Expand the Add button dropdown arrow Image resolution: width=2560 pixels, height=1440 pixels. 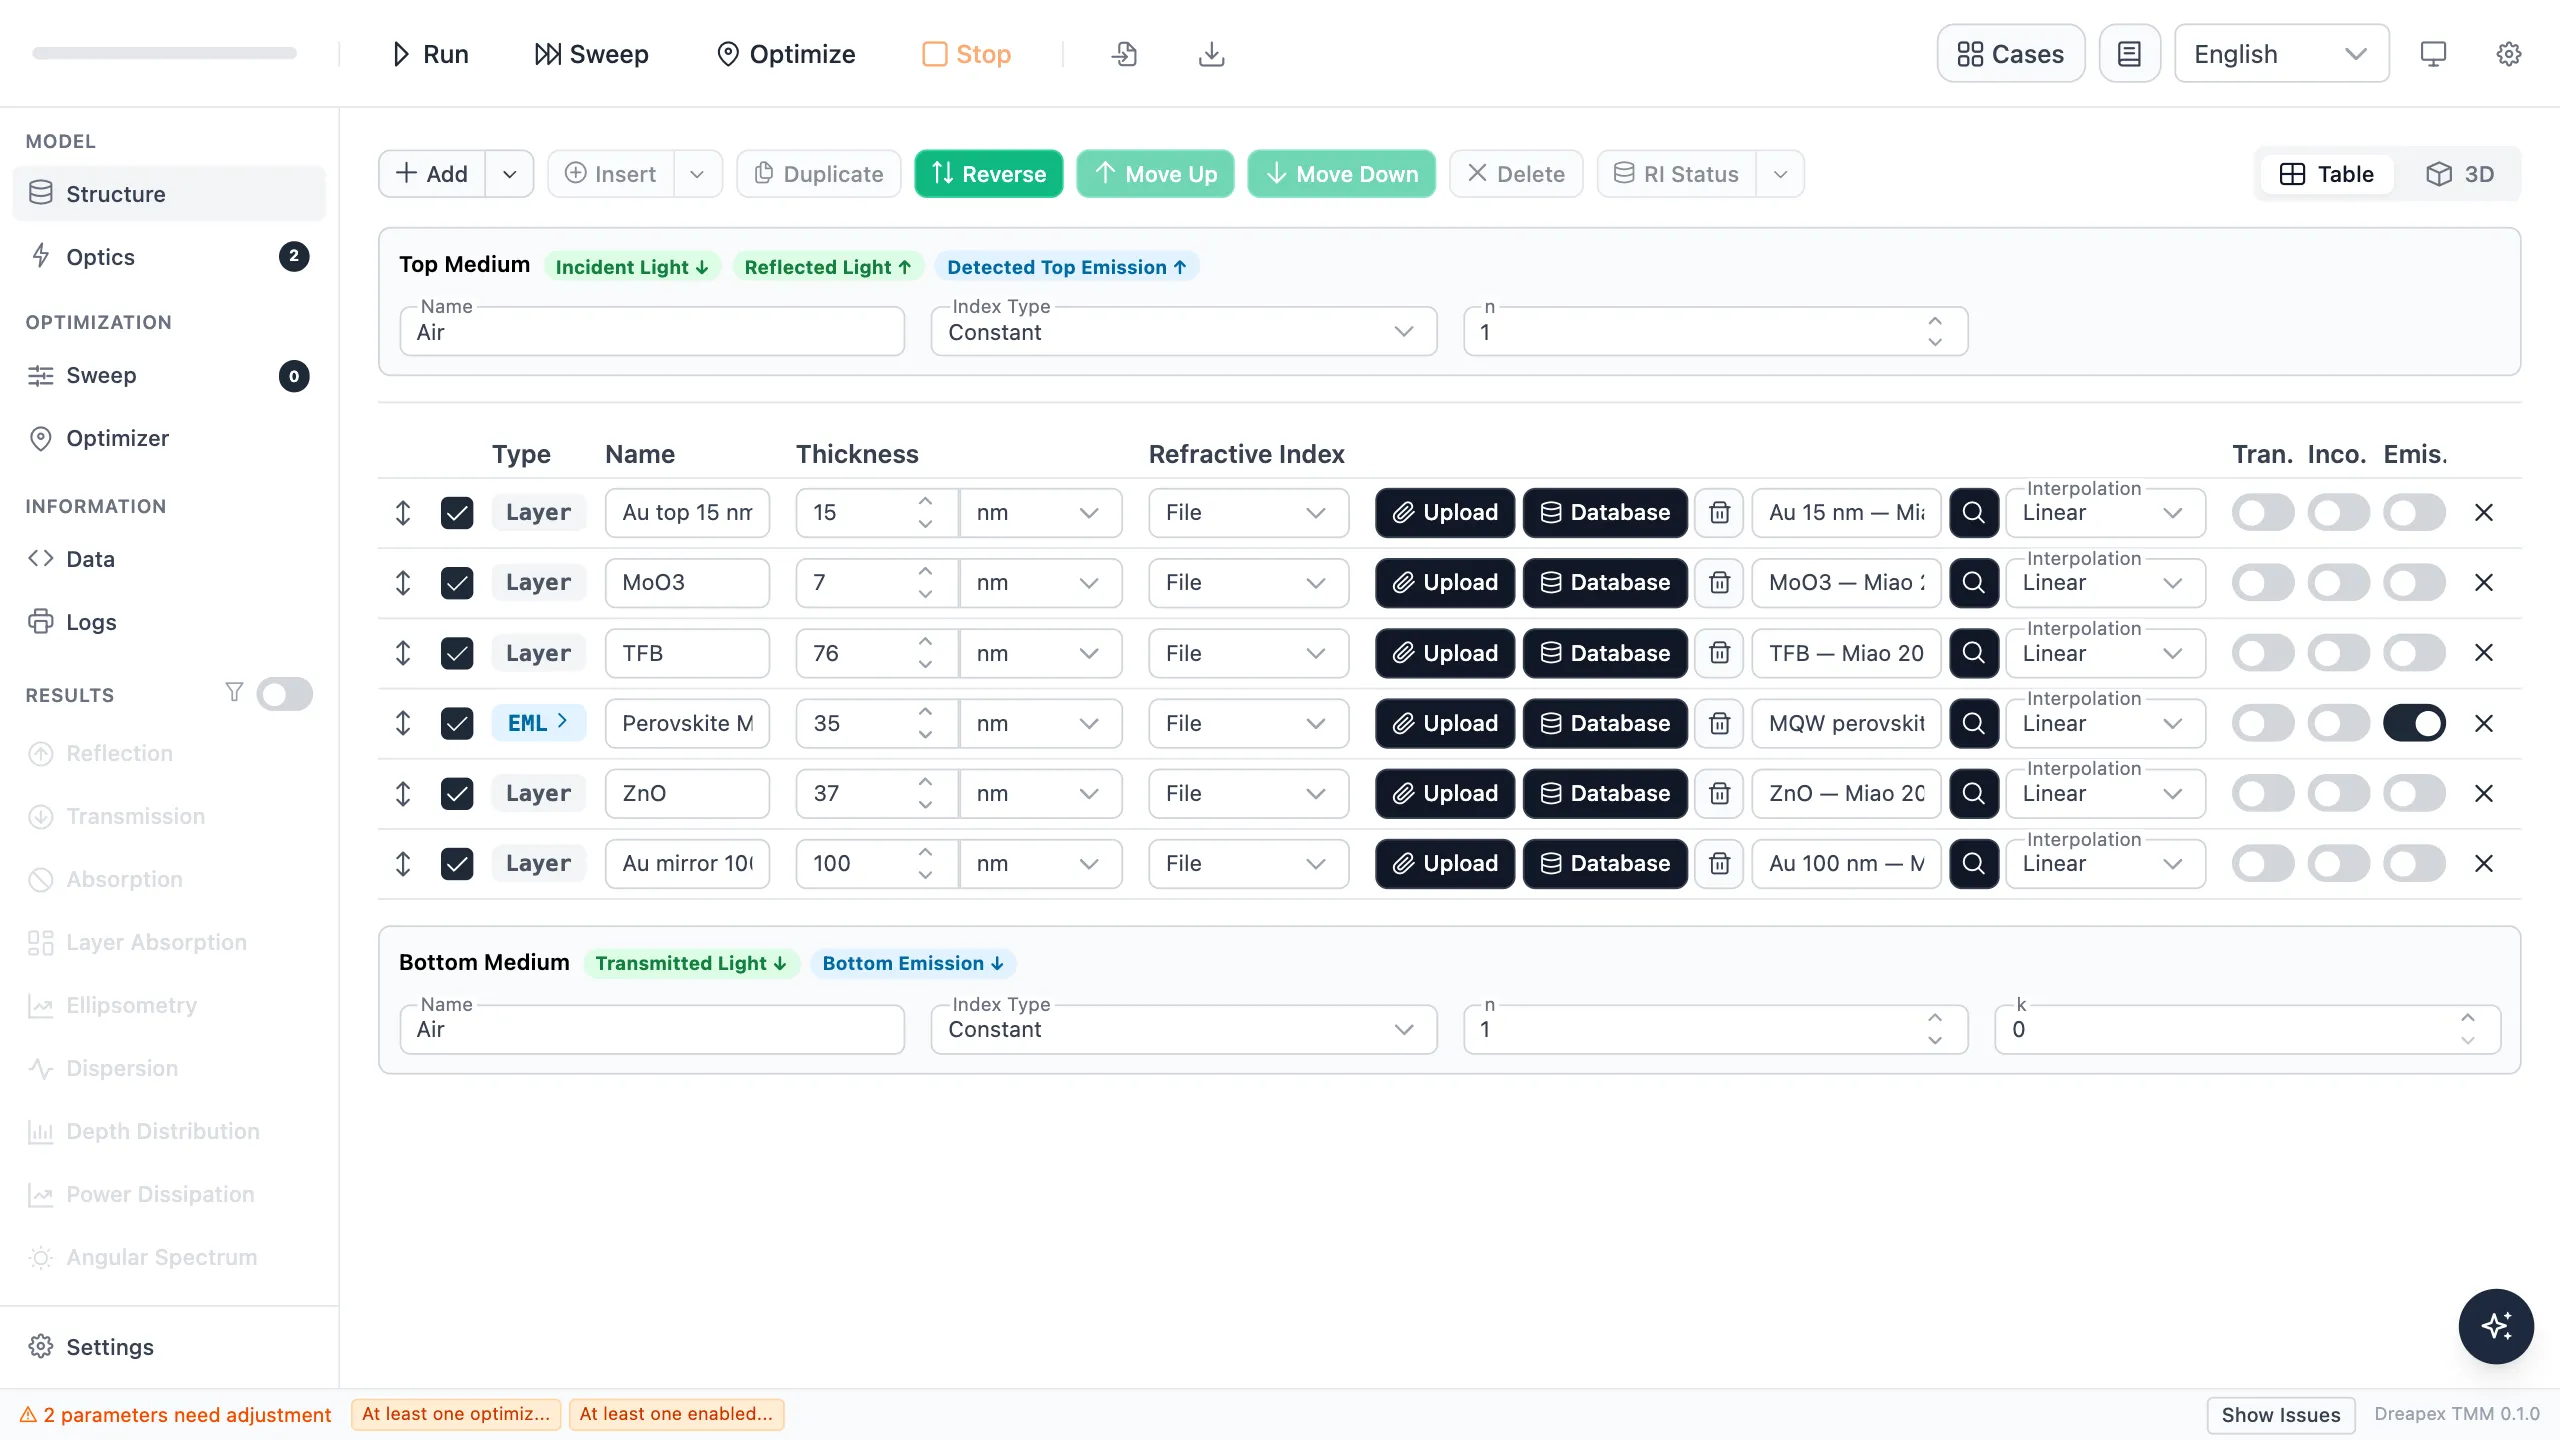click(x=510, y=174)
